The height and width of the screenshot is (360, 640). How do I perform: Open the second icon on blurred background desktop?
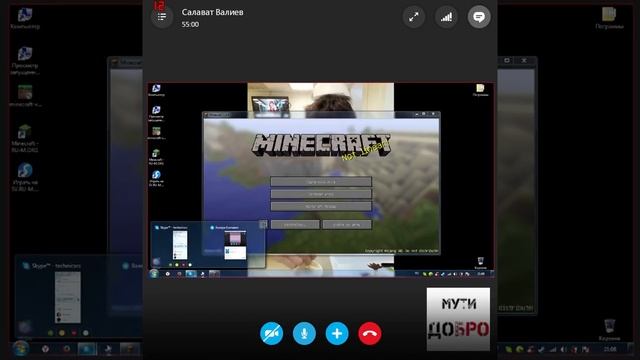tap(25, 60)
